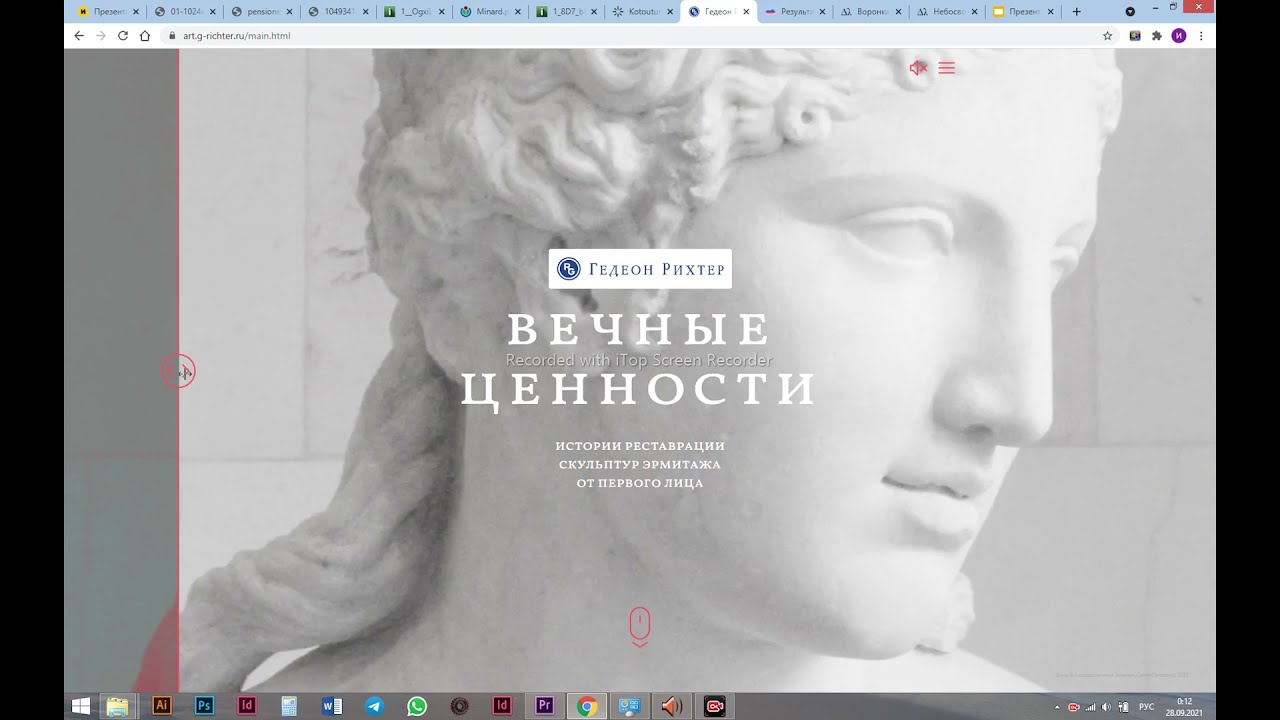Viewport: 1280px width, 720px height.
Task: Close the active Гедеон tab
Action: click(x=746, y=12)
